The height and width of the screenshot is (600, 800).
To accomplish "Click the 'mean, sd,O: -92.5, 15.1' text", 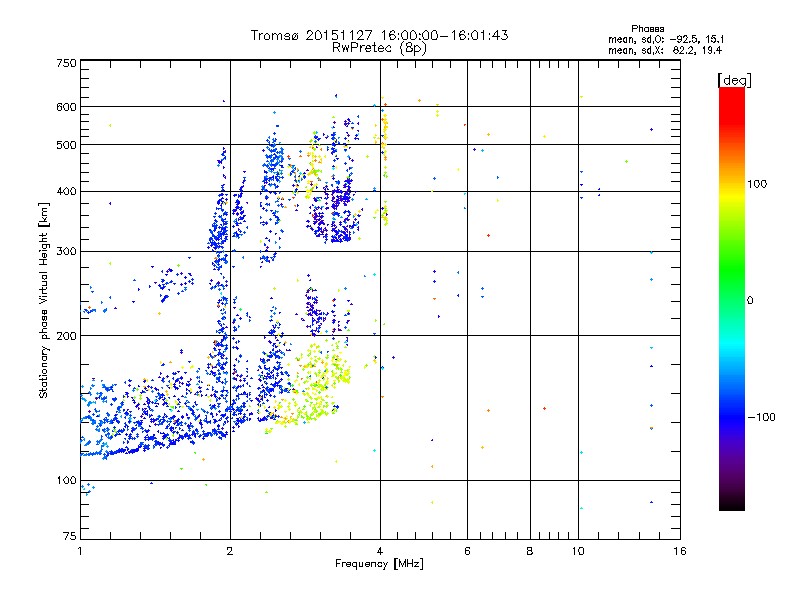I will click(666, 39).
